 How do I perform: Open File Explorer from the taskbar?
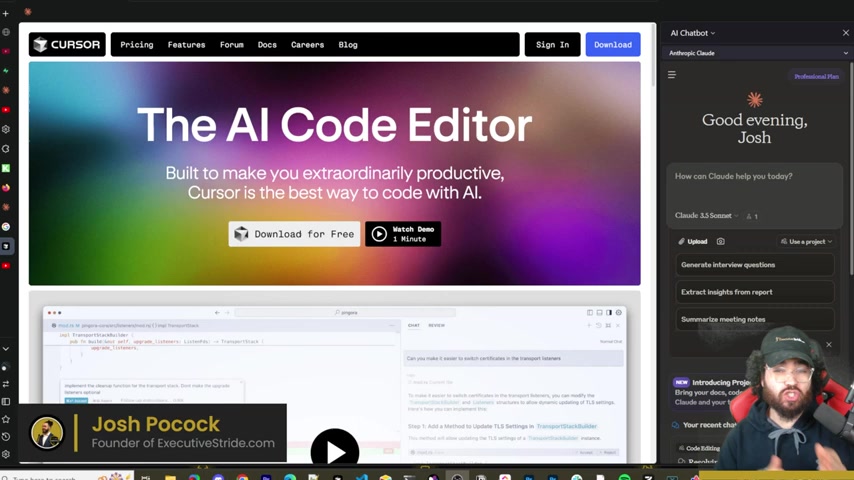[170, 477]
